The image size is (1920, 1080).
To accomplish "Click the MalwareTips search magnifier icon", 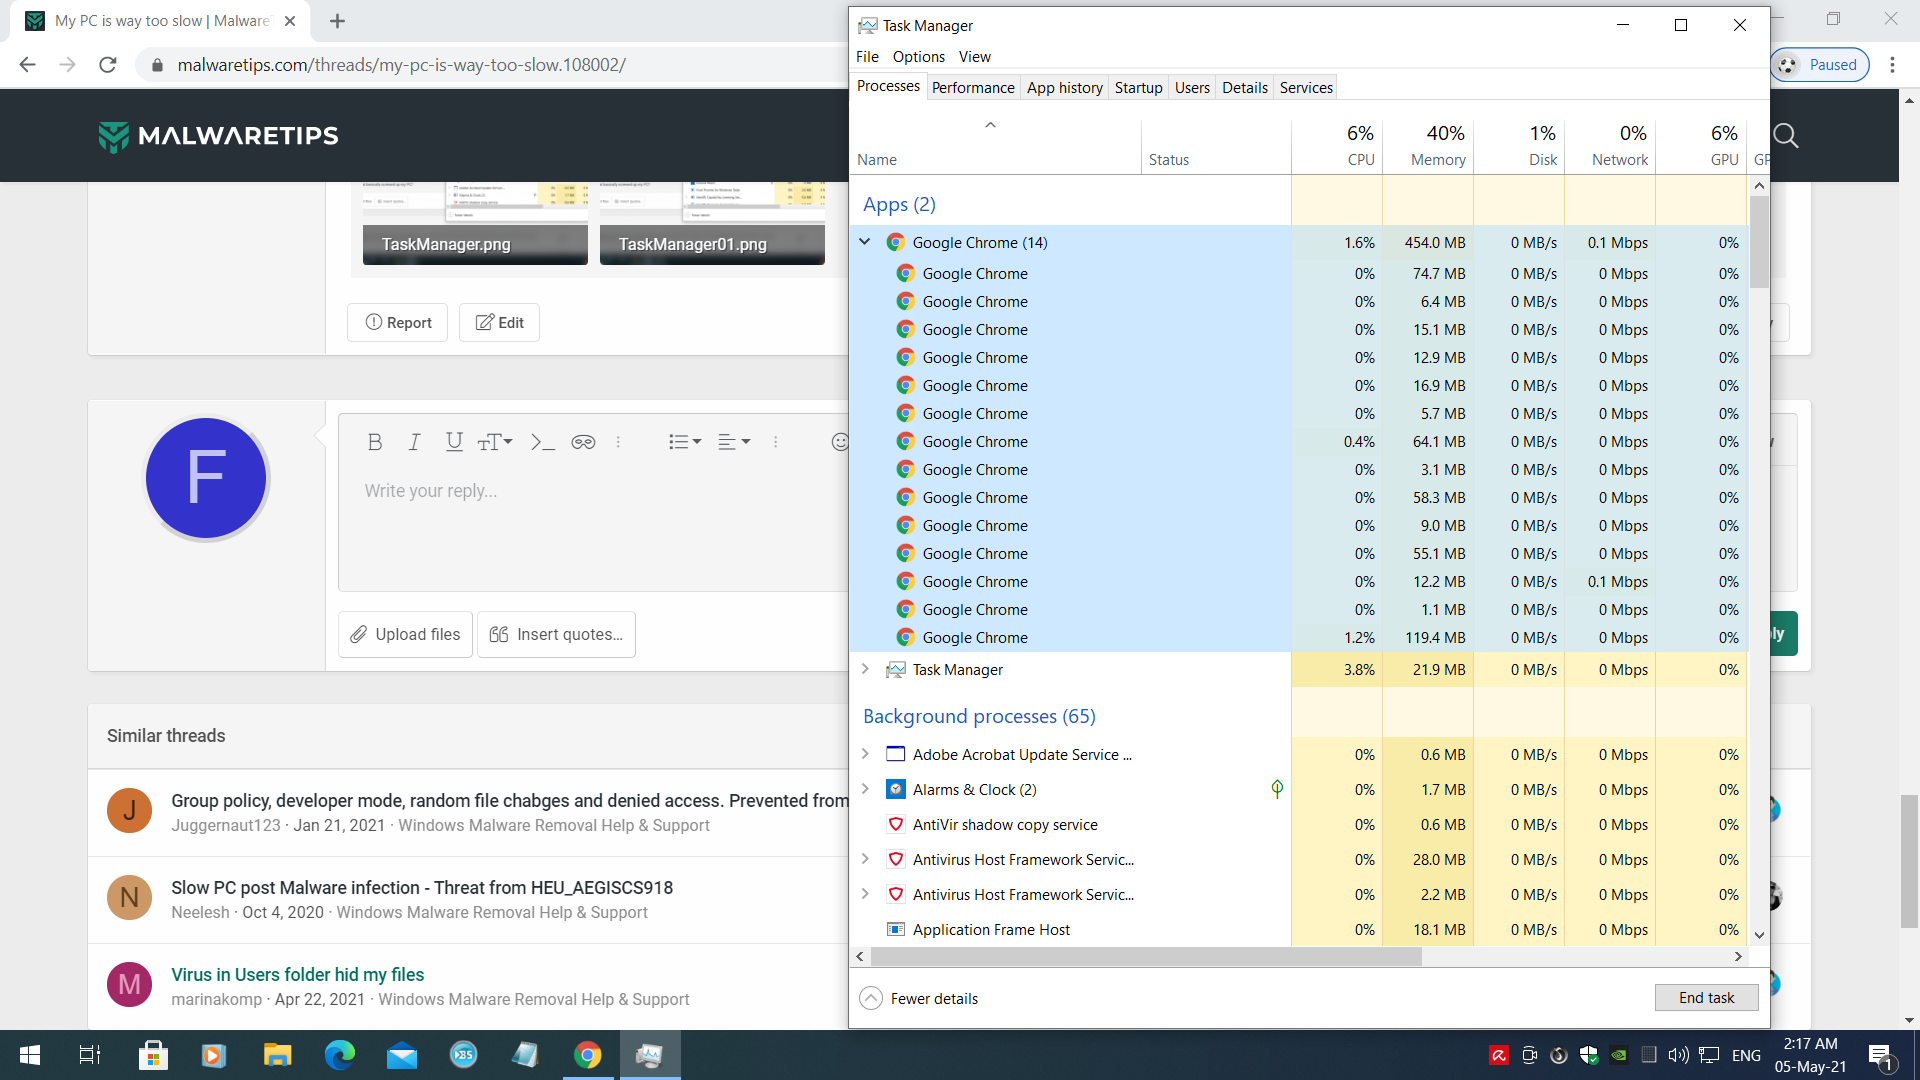I will 1786,136.
